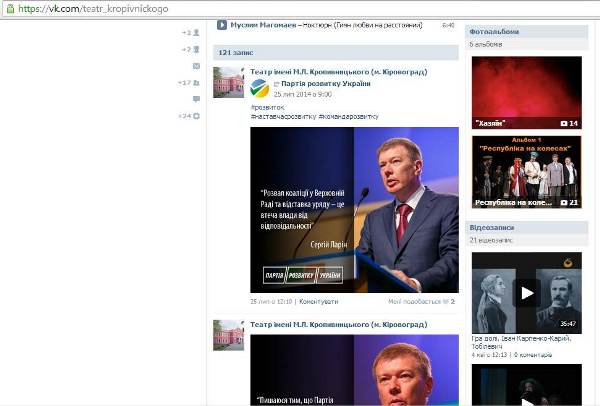Open the '6 альбомів' albums count text

coord(486,44)
